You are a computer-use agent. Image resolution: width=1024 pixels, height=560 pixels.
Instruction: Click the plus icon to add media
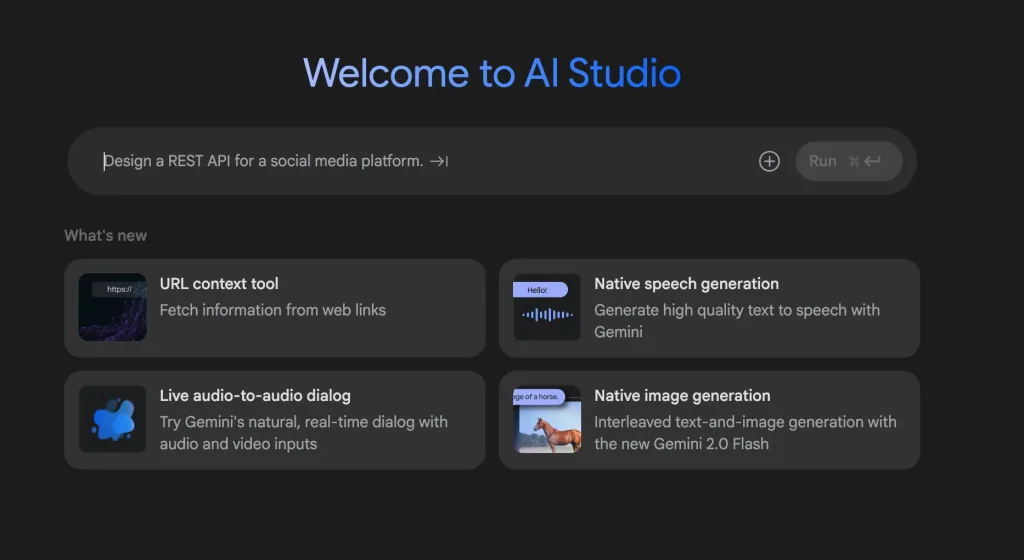[769, 161]
